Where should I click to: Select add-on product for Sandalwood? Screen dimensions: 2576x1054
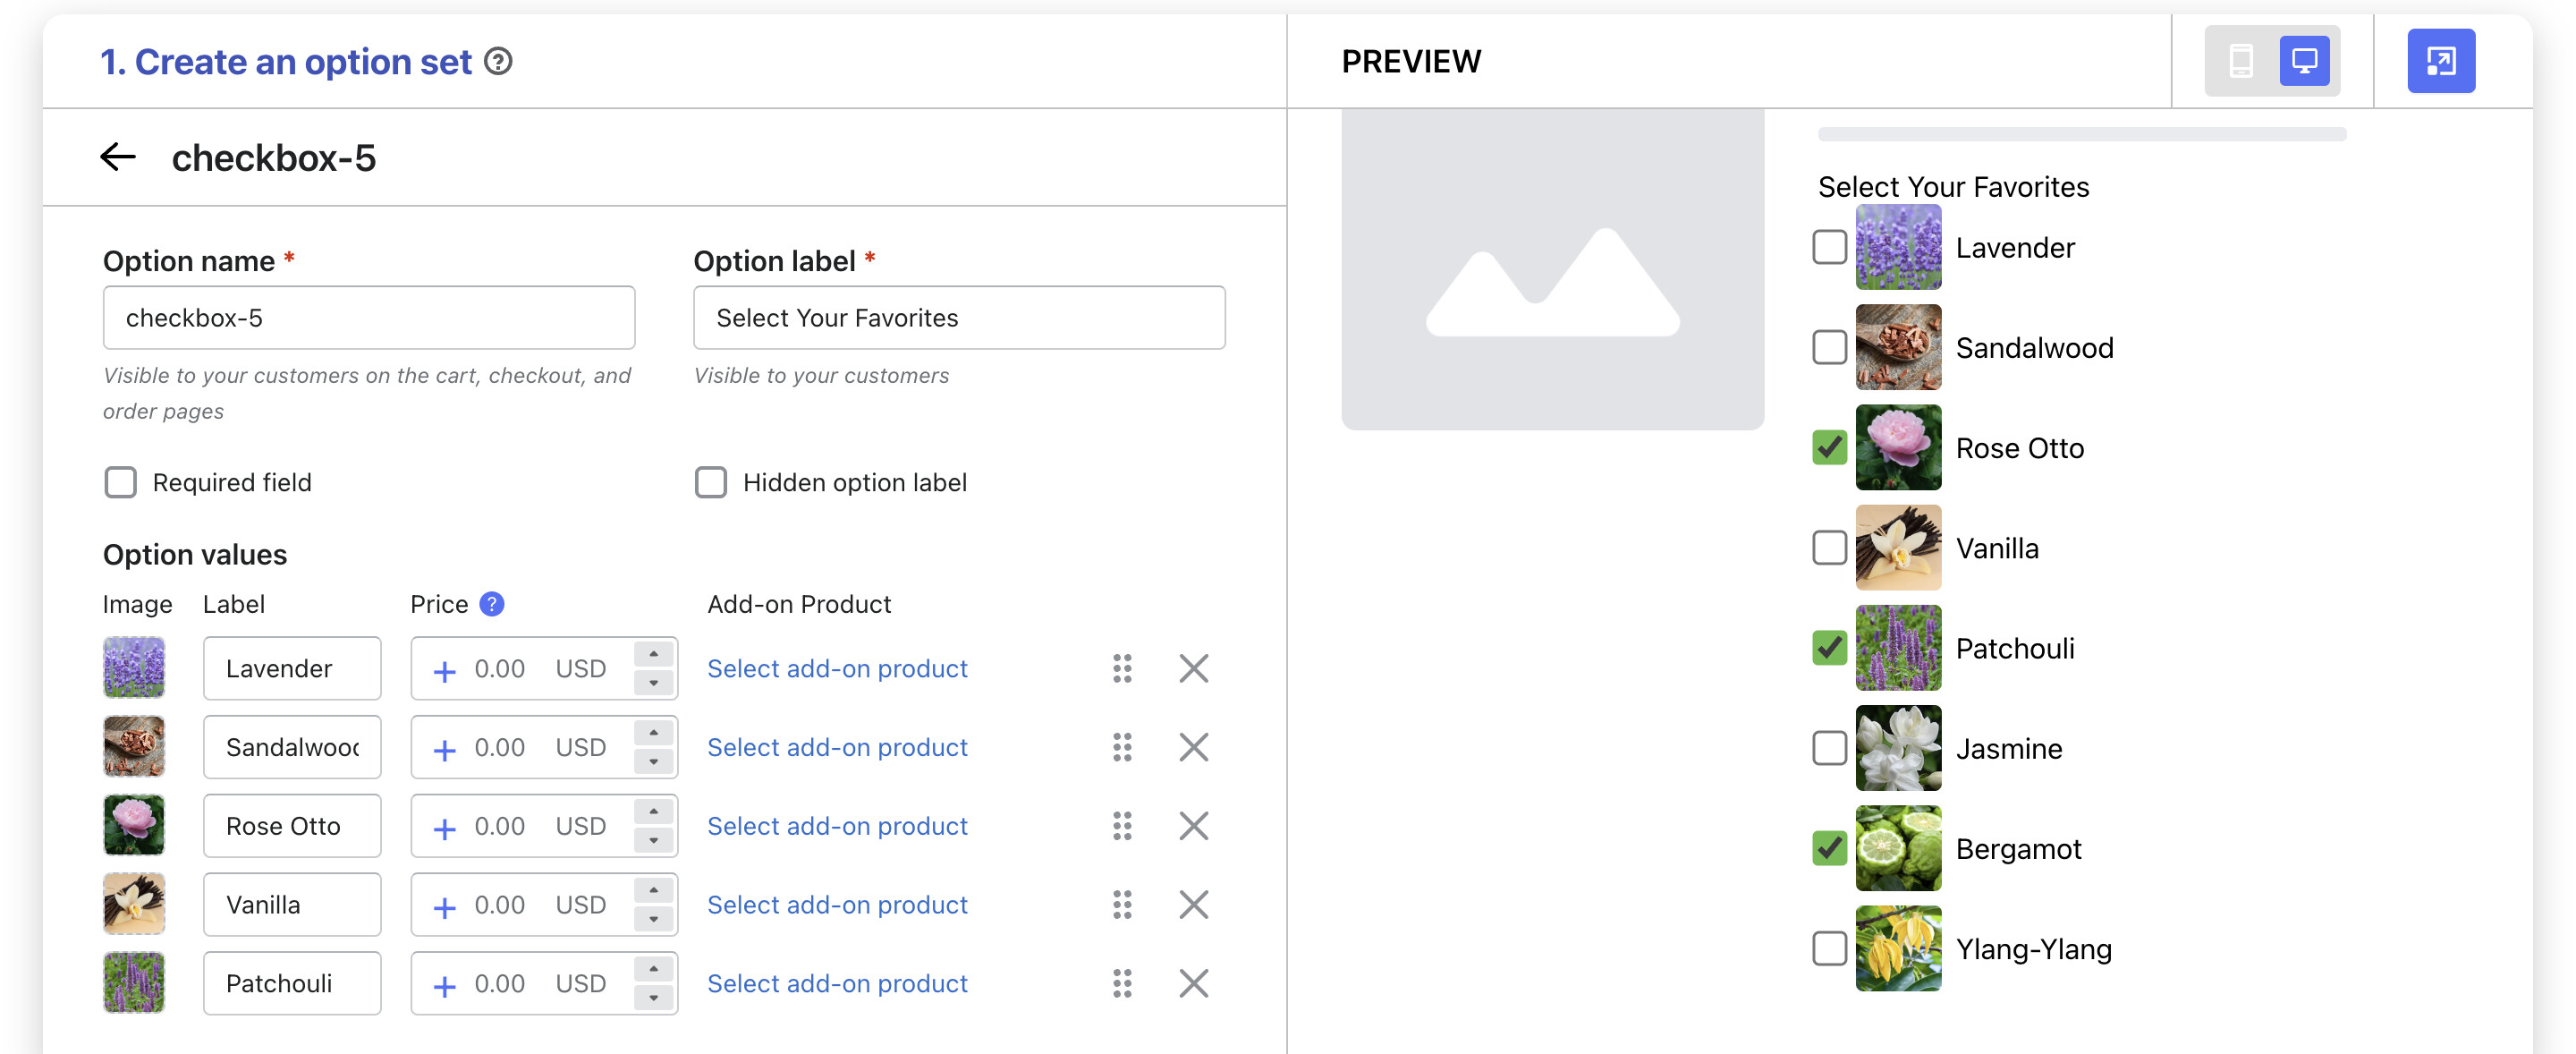click(837, 747)
